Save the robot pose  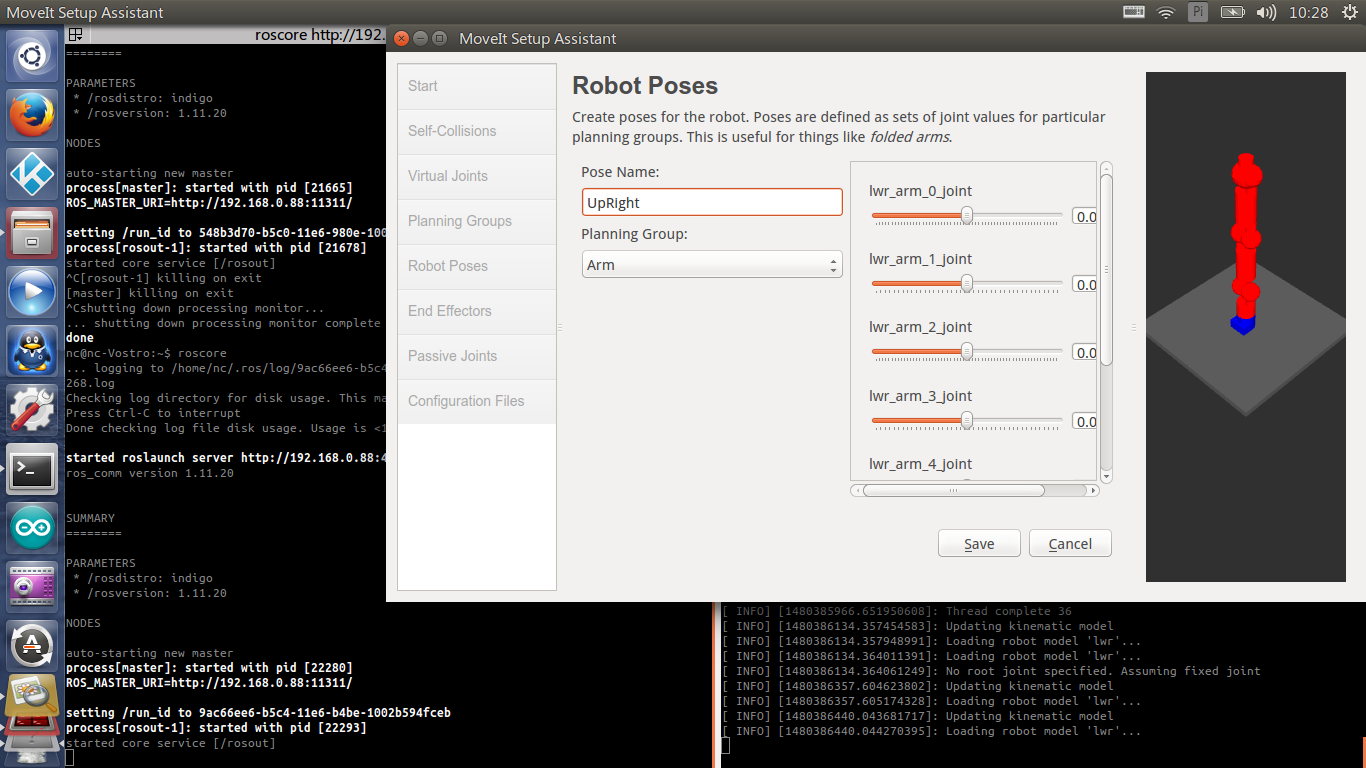coord(979,543)
